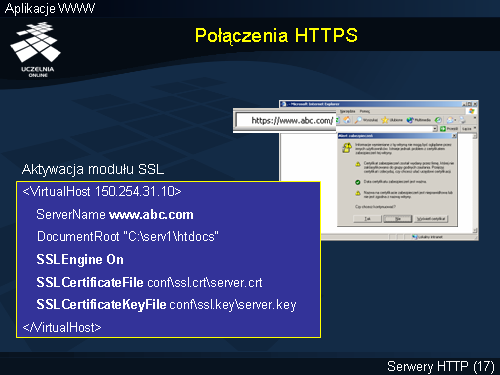Click the Print icon in IE toolbar
The image size is (500, 375).
coord(463,120)
